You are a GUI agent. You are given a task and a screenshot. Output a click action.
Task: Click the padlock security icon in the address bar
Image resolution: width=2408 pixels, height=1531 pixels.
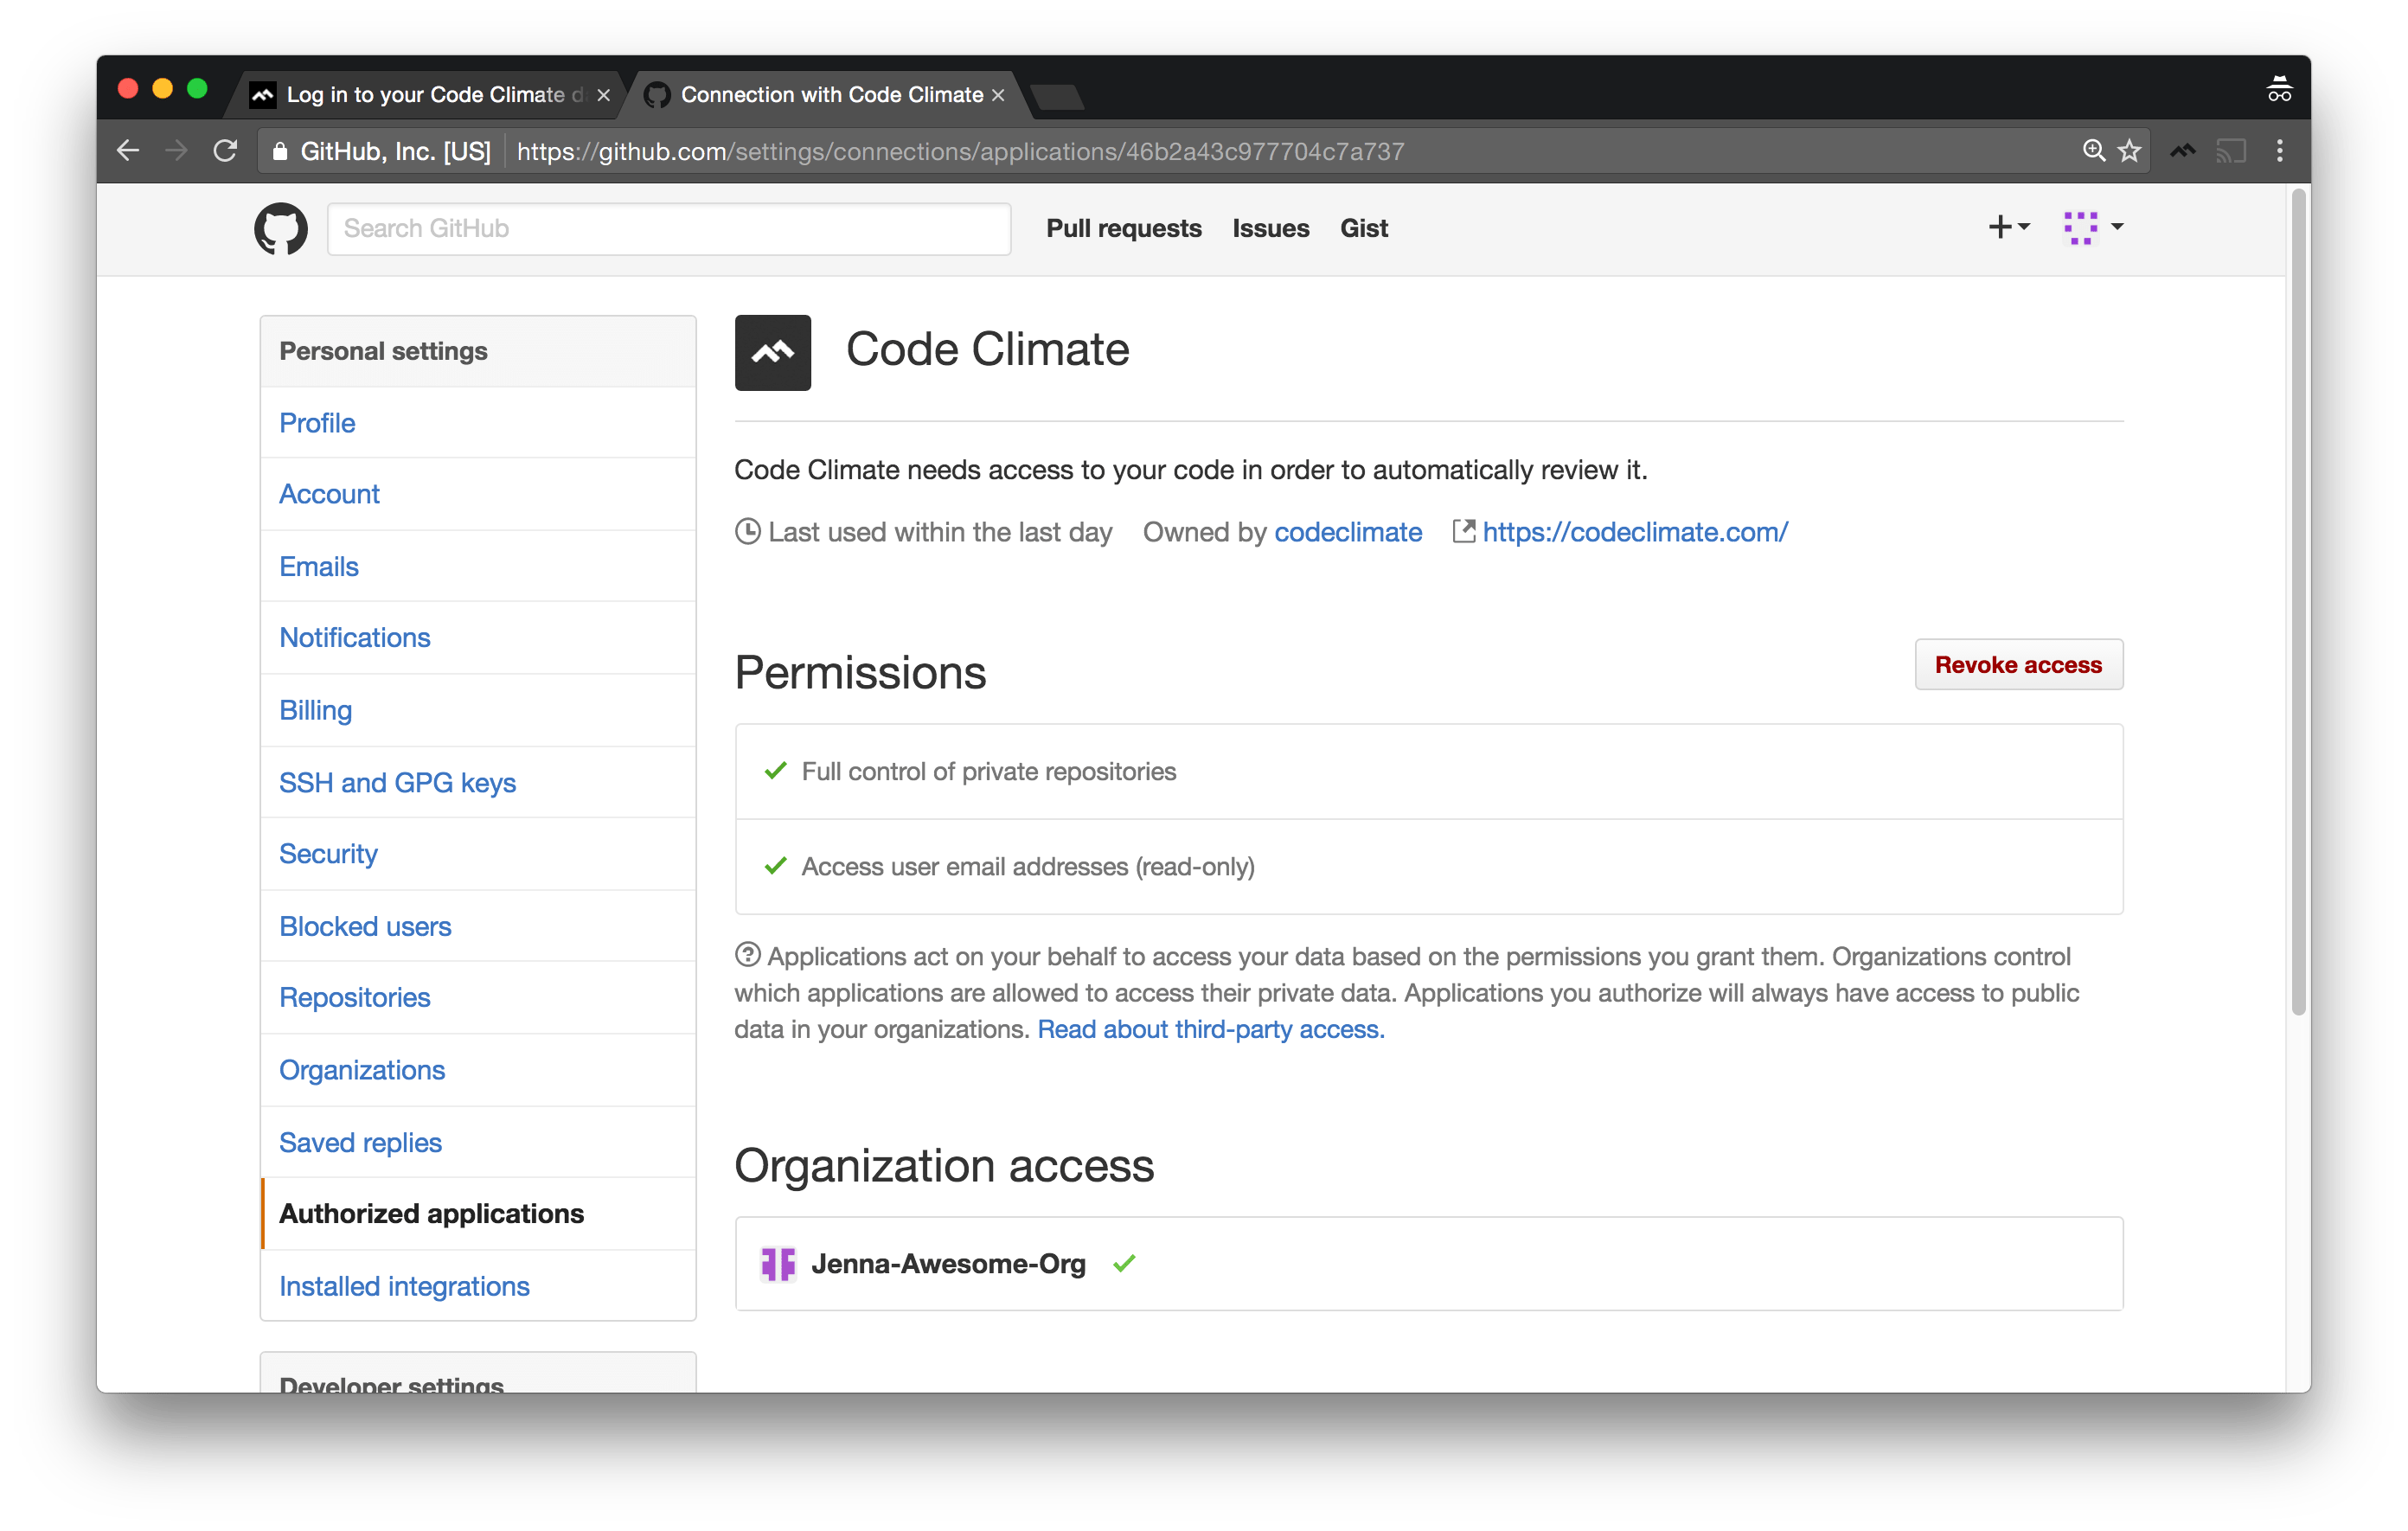(x=279, y=151)
